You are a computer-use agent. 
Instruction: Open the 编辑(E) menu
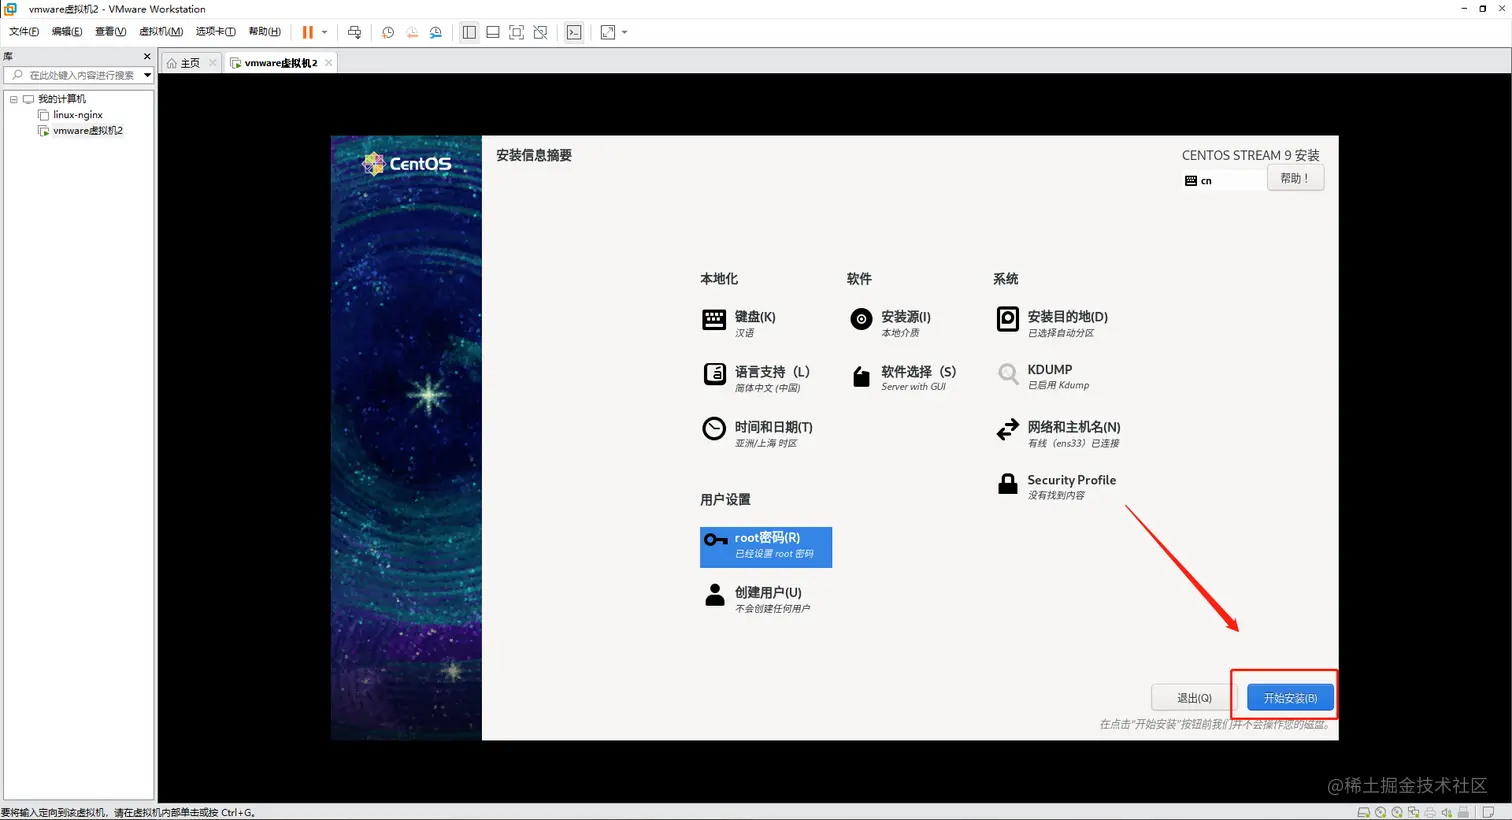coord(67,31)
